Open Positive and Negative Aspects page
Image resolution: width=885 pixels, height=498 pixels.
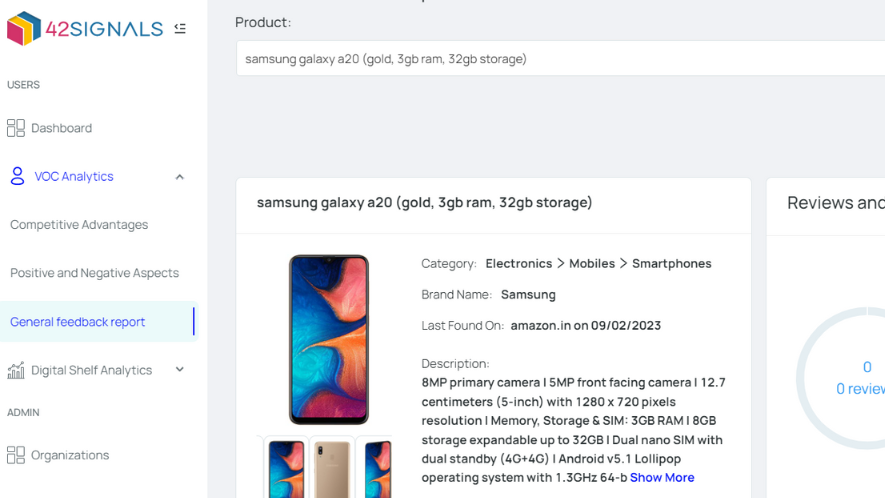coord(94,273)
